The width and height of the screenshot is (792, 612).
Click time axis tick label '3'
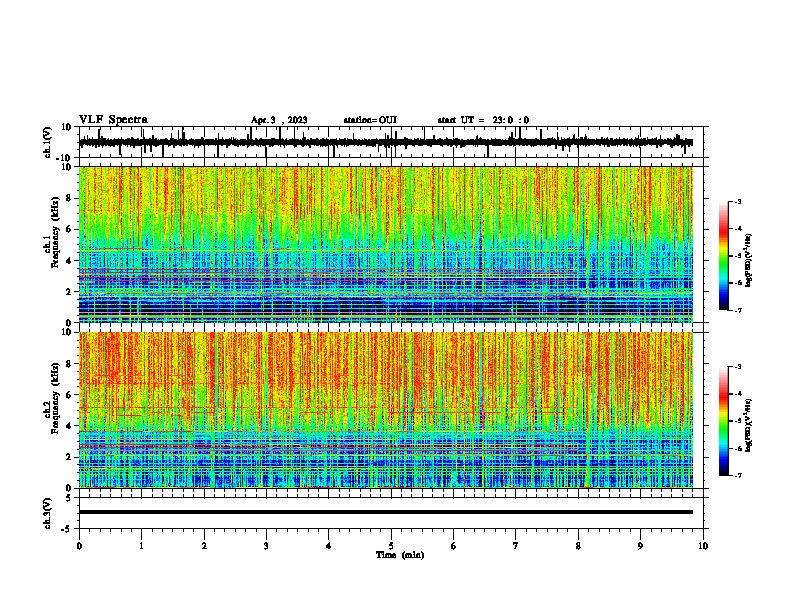click(x=266, y=546)
